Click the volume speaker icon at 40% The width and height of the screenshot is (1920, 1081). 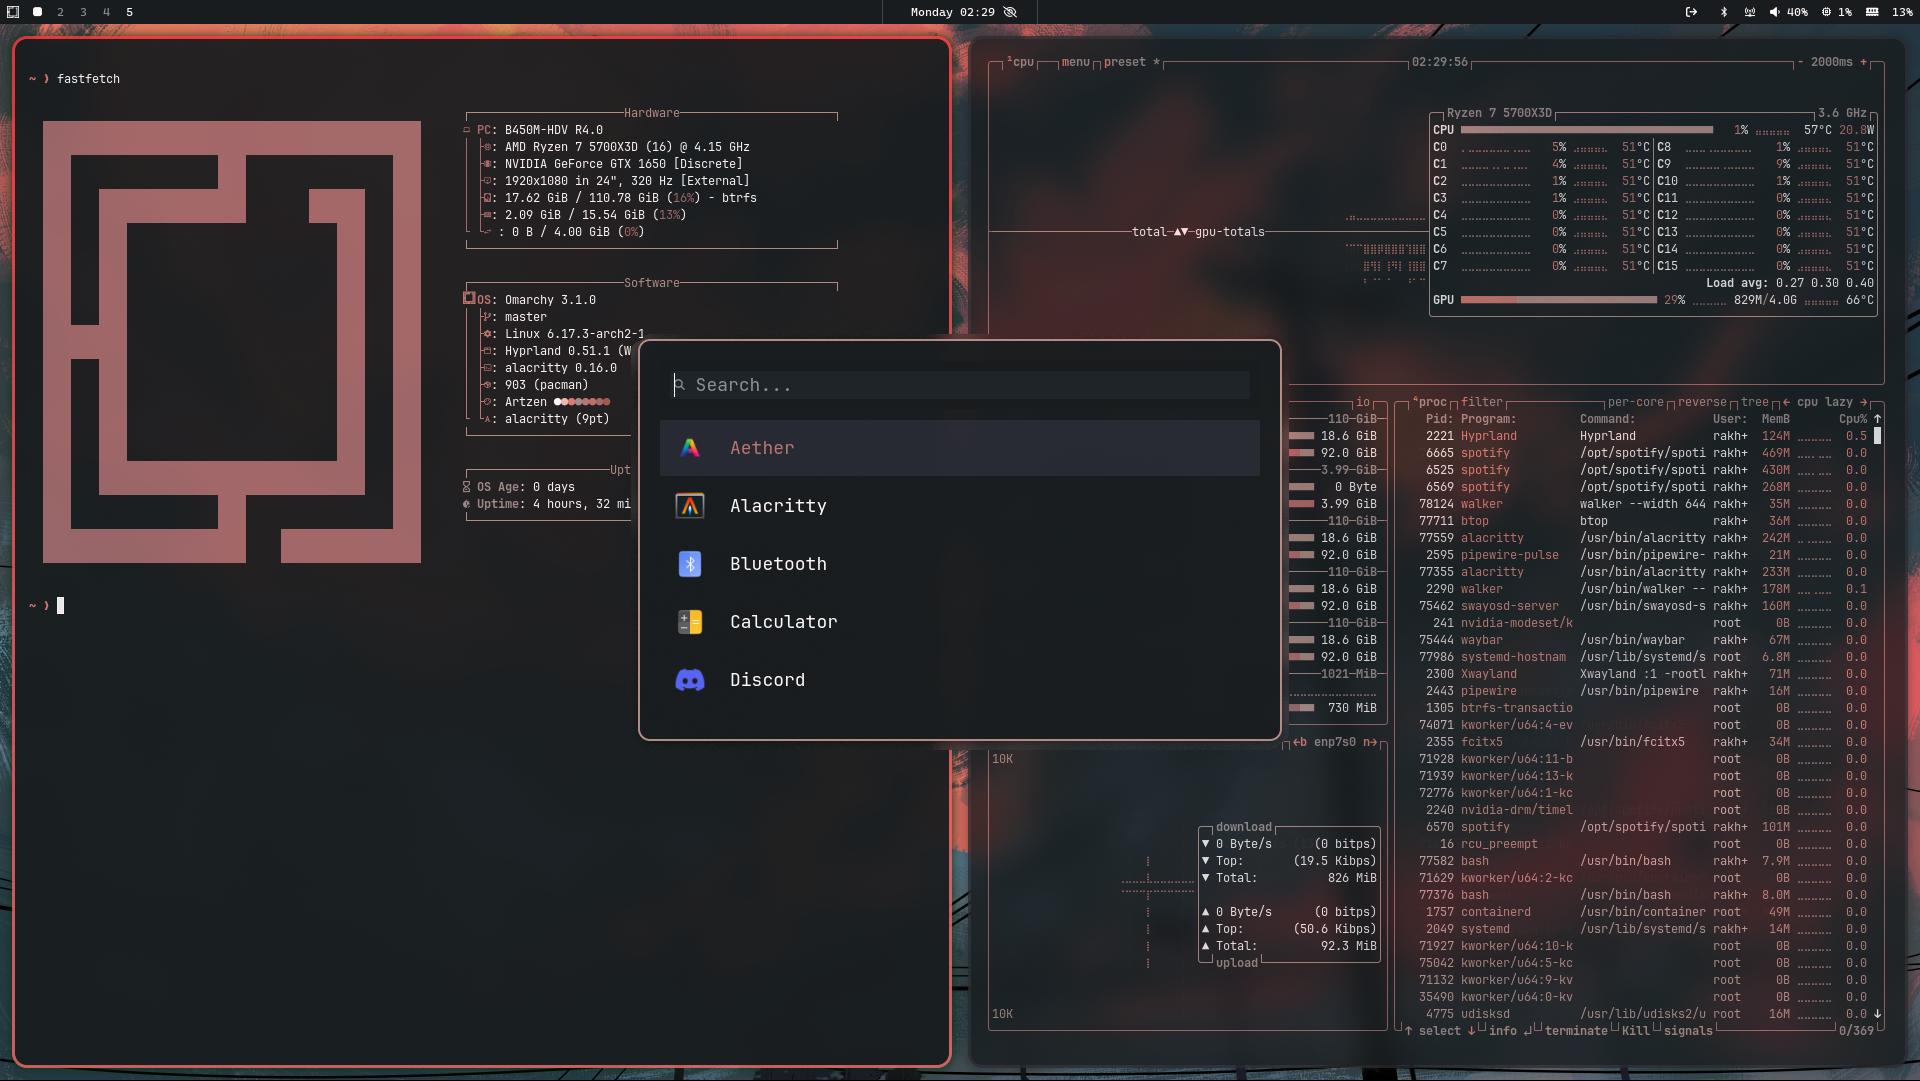tap(1774, 12)
